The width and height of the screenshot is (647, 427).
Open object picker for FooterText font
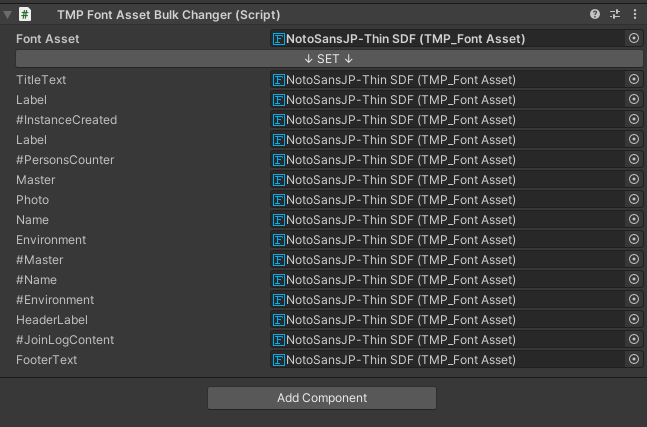point(634,359)
